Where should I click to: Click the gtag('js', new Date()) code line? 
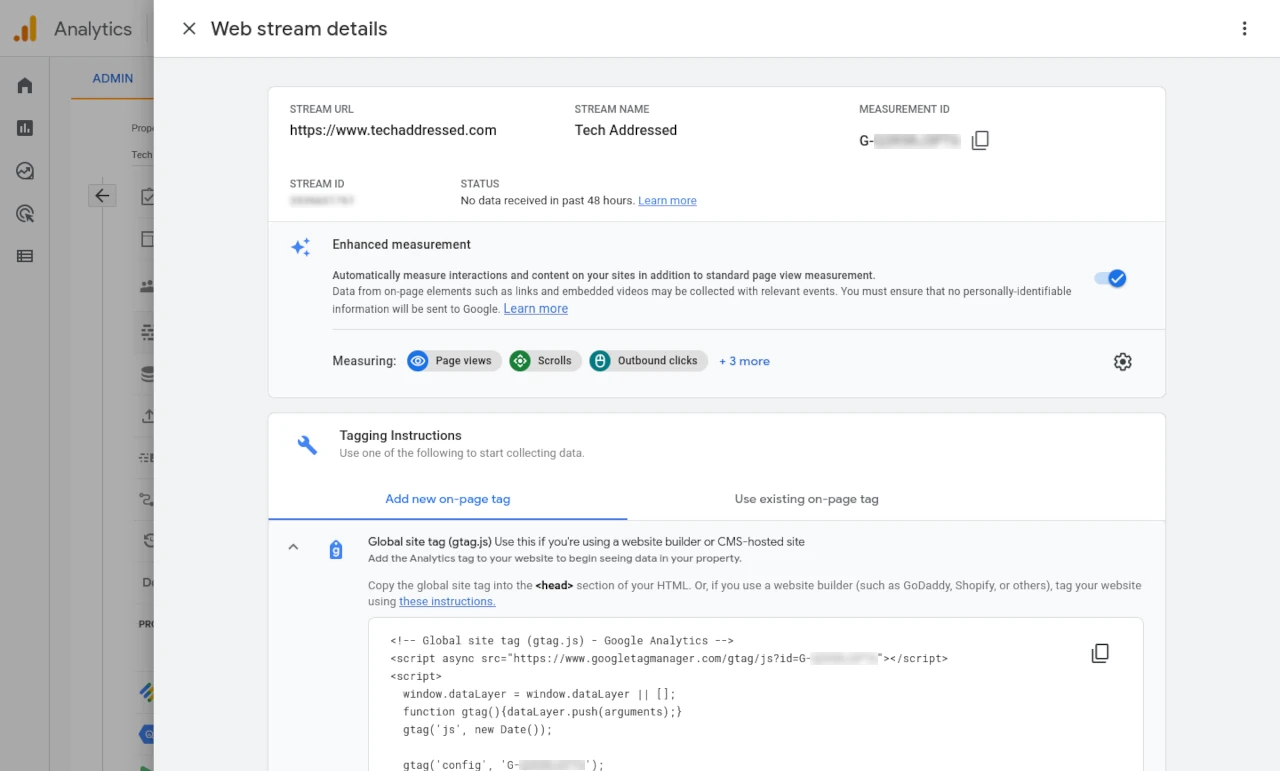pyautogui.click(x=477, y=730)
